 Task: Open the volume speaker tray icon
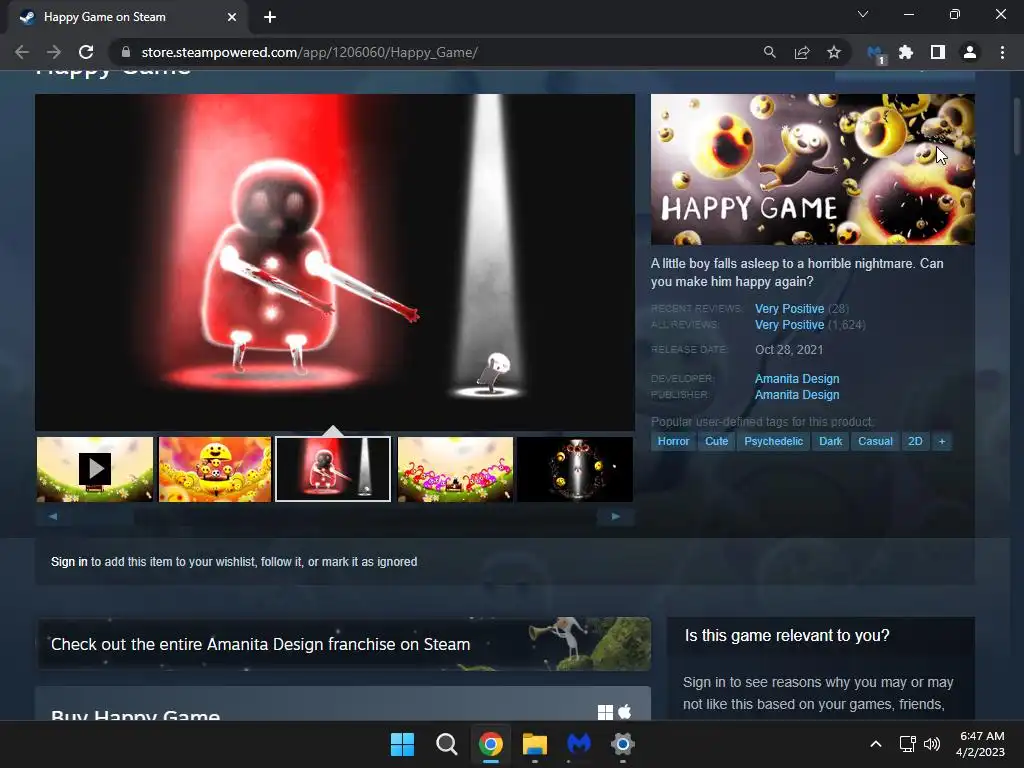pyautogui.click(x=932, y=744)
